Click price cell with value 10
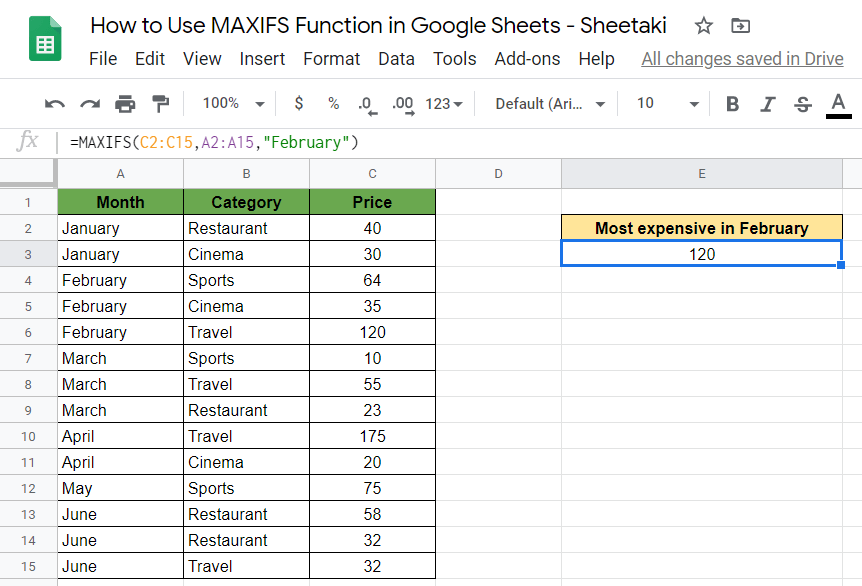Screen dimensions: 862x586 coord(372,358)
